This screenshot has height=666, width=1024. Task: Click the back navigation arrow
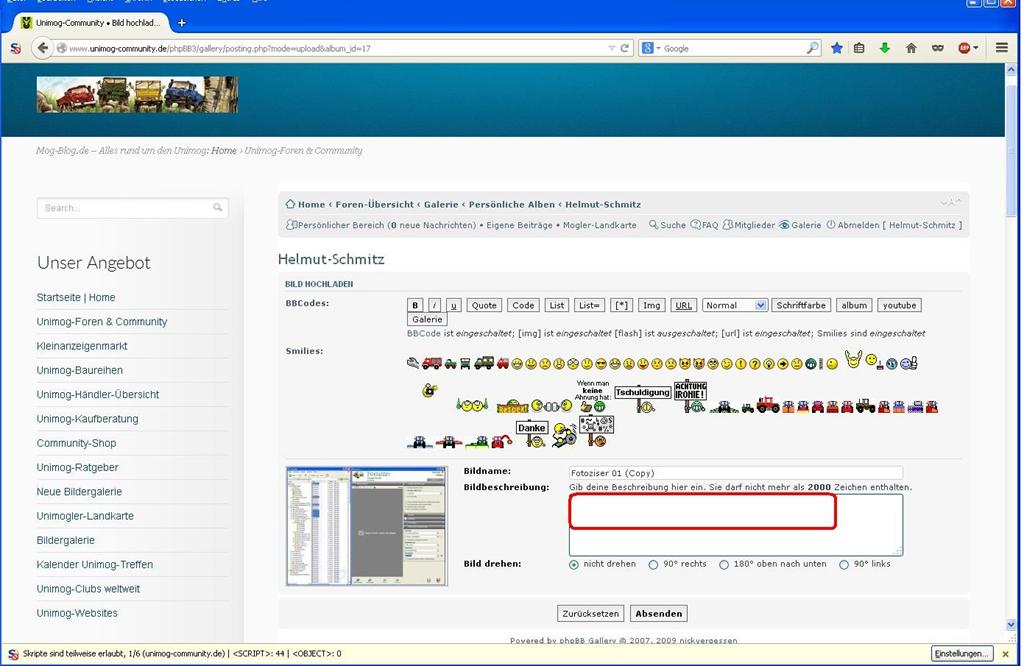click(x=42, y=48)
